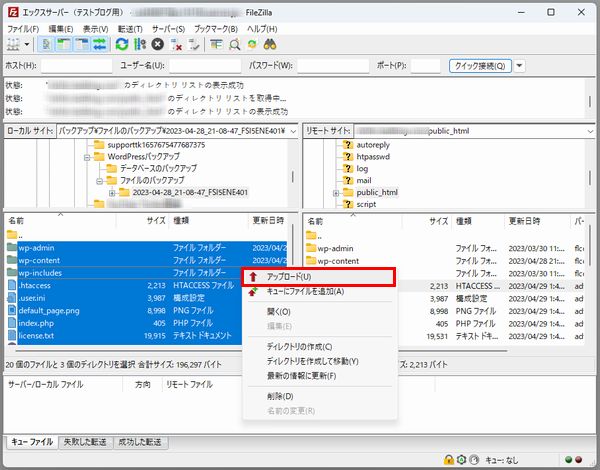Choose アップロード(U) from context menu
600x470 pixels.
tap(318, 277)
